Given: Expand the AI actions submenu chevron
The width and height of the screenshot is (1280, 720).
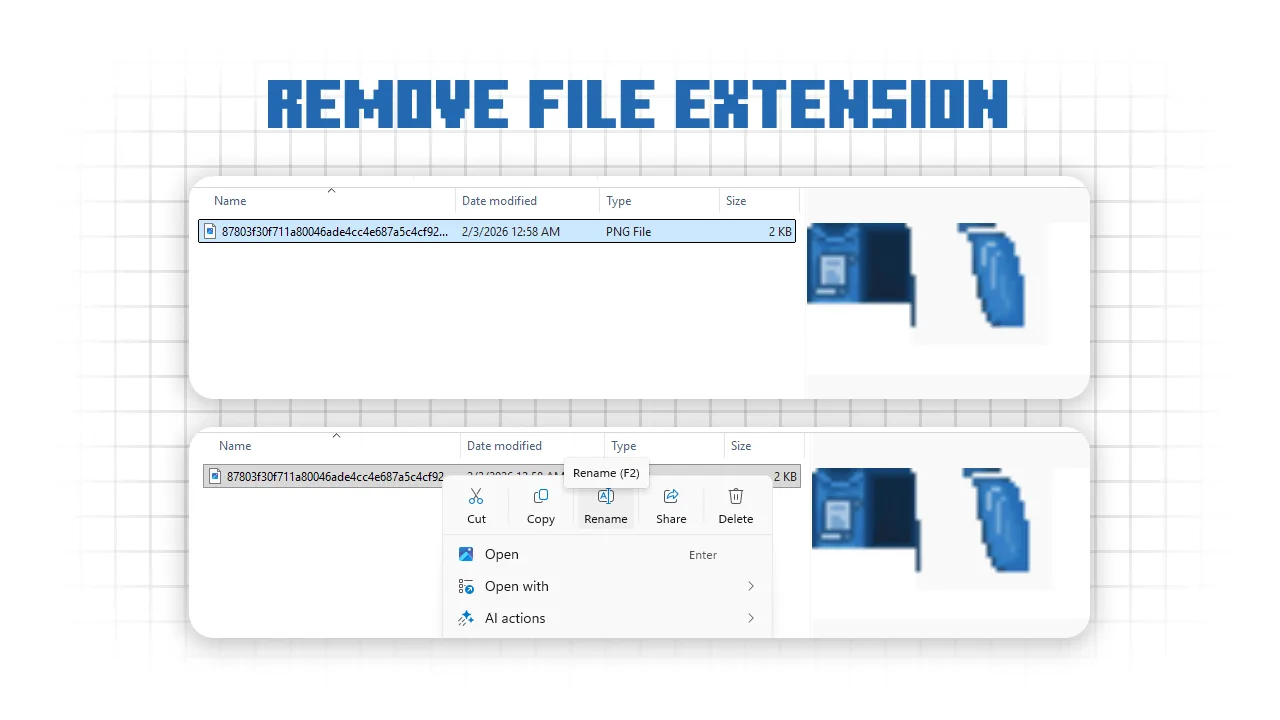Looking at the screenshot, I should 750,618.
